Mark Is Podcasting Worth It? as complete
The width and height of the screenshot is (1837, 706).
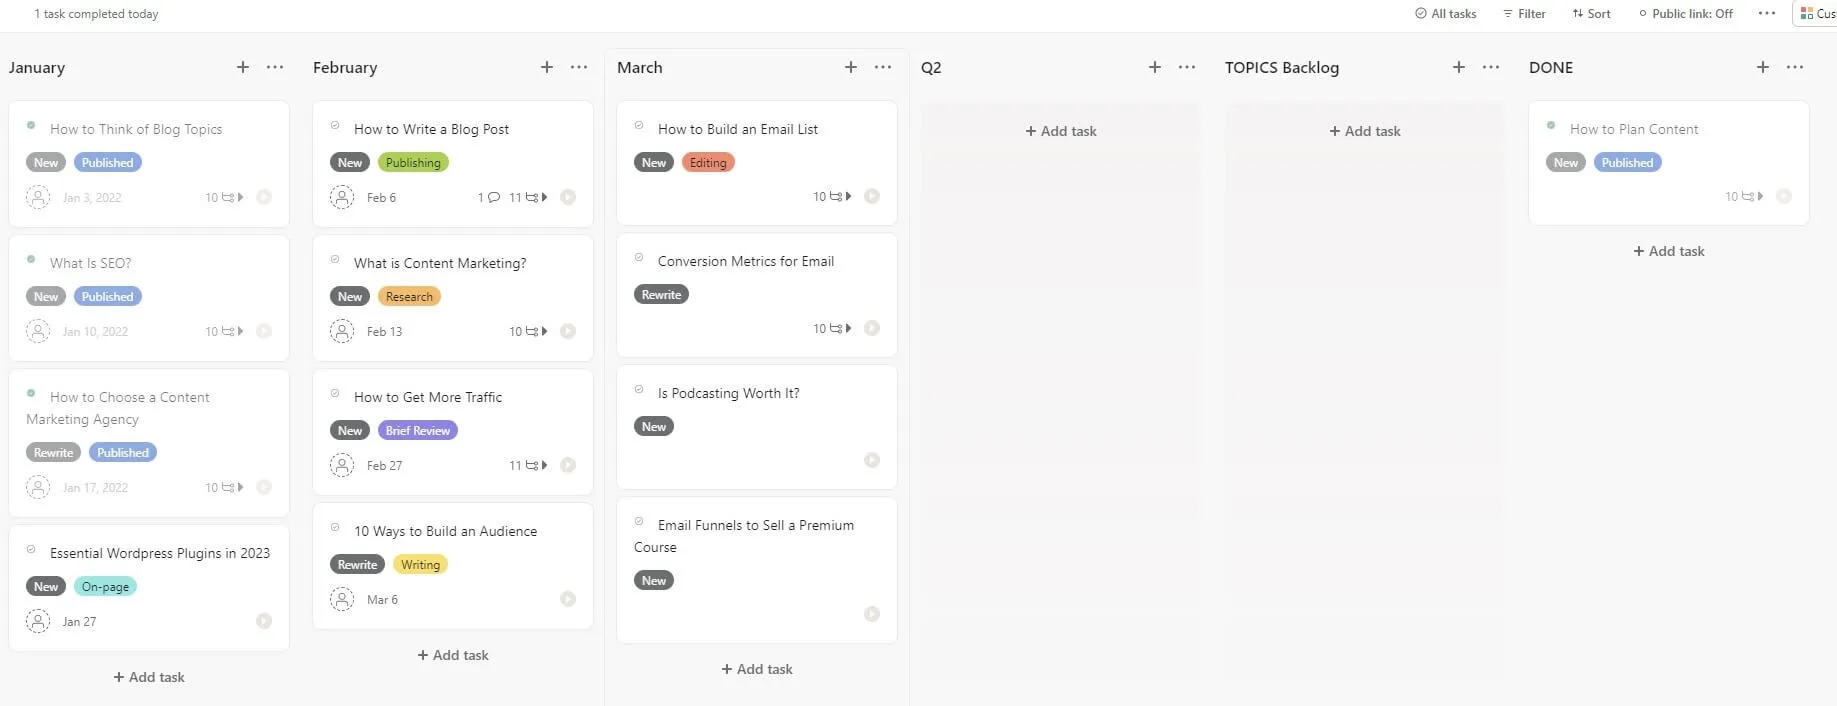click(x=640, y=392)
